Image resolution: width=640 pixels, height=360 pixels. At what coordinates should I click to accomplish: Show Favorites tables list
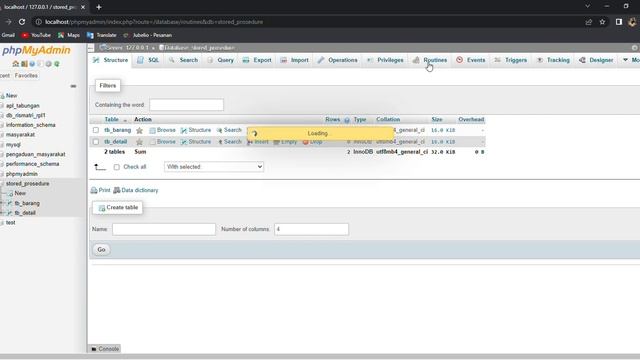pos(26,76)
